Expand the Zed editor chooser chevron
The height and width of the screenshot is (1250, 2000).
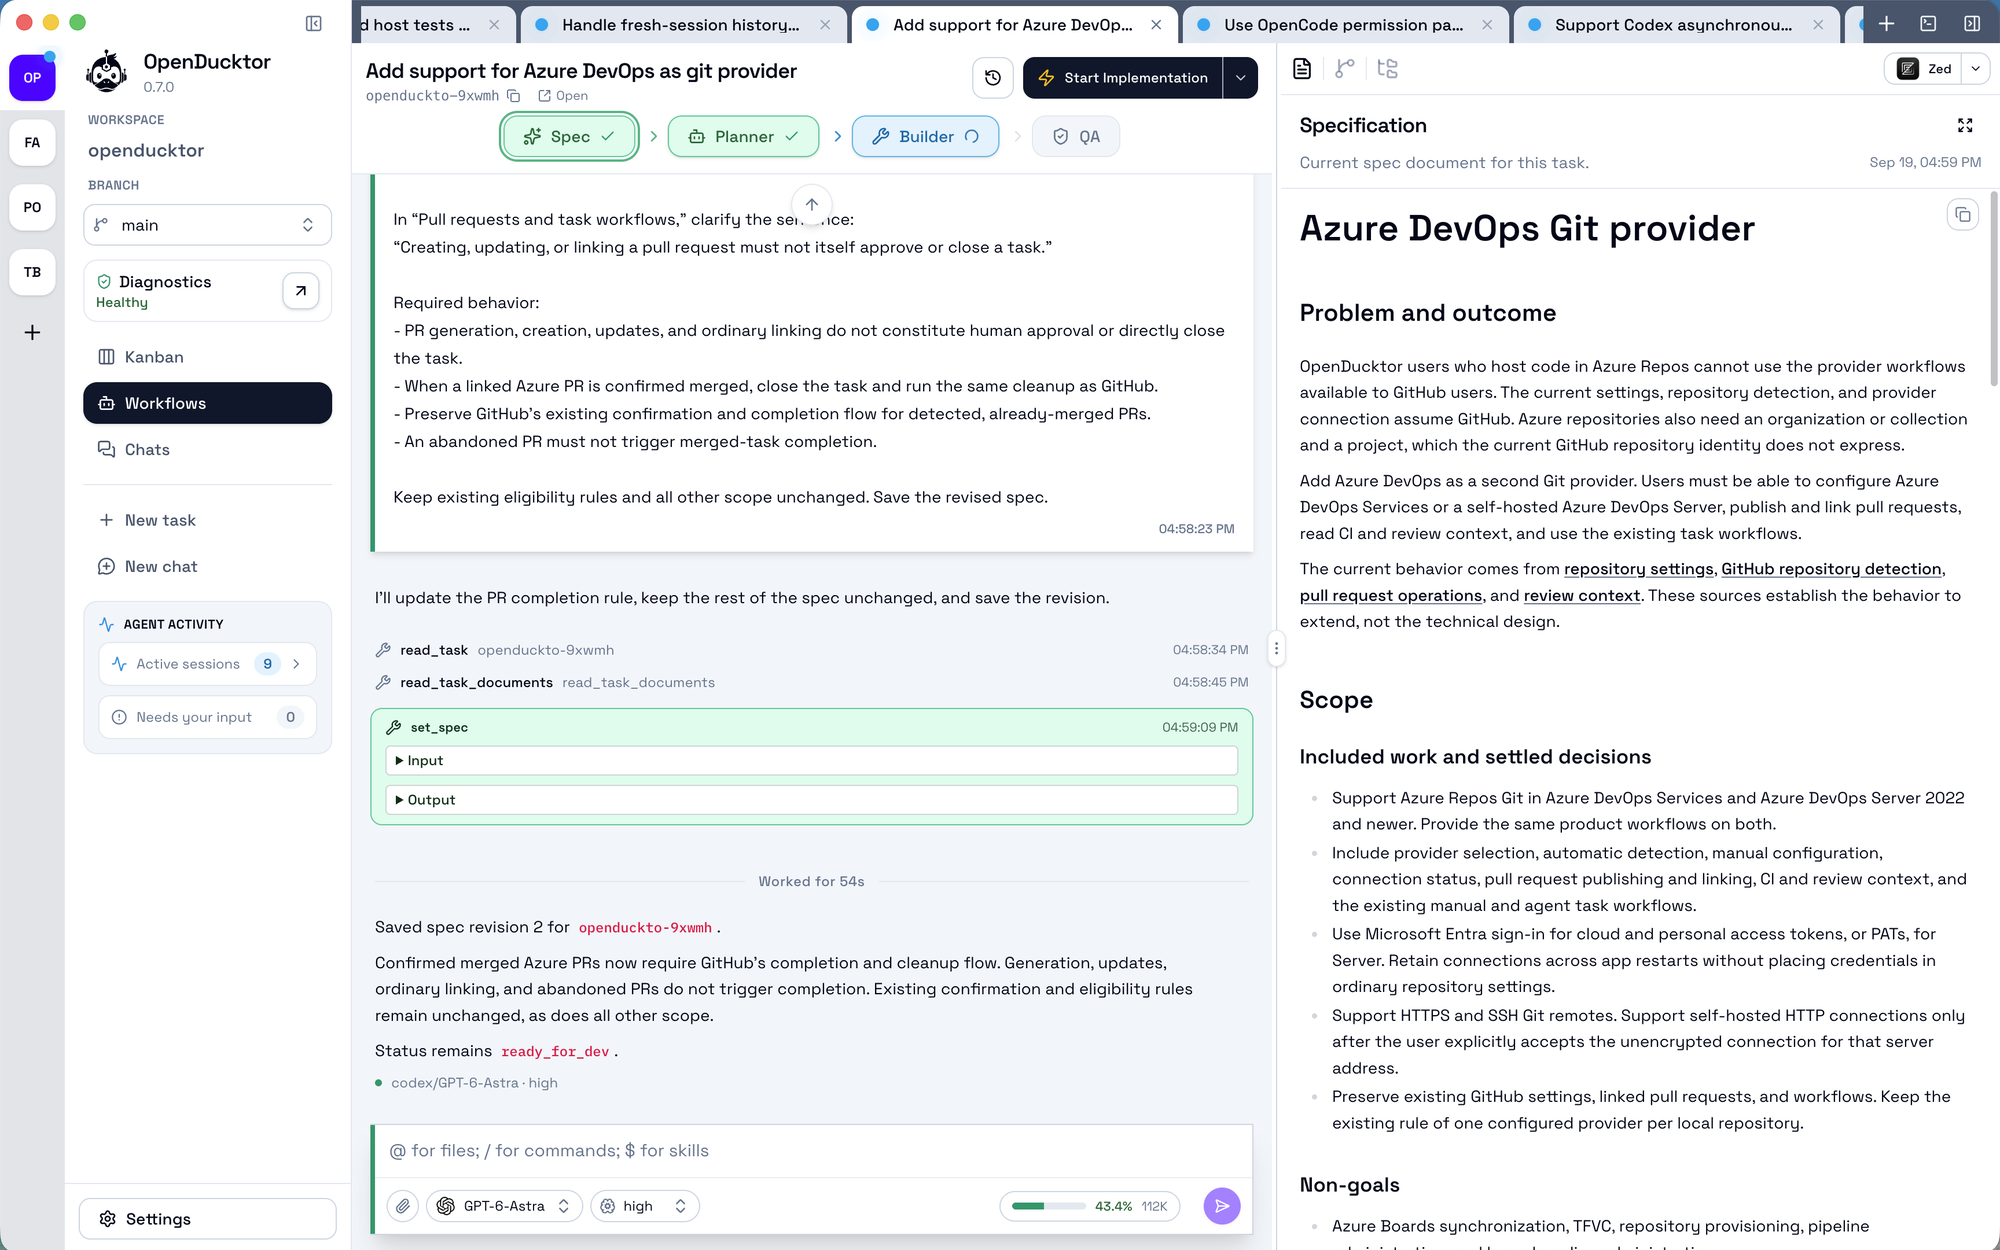[x=1975, y=69]
